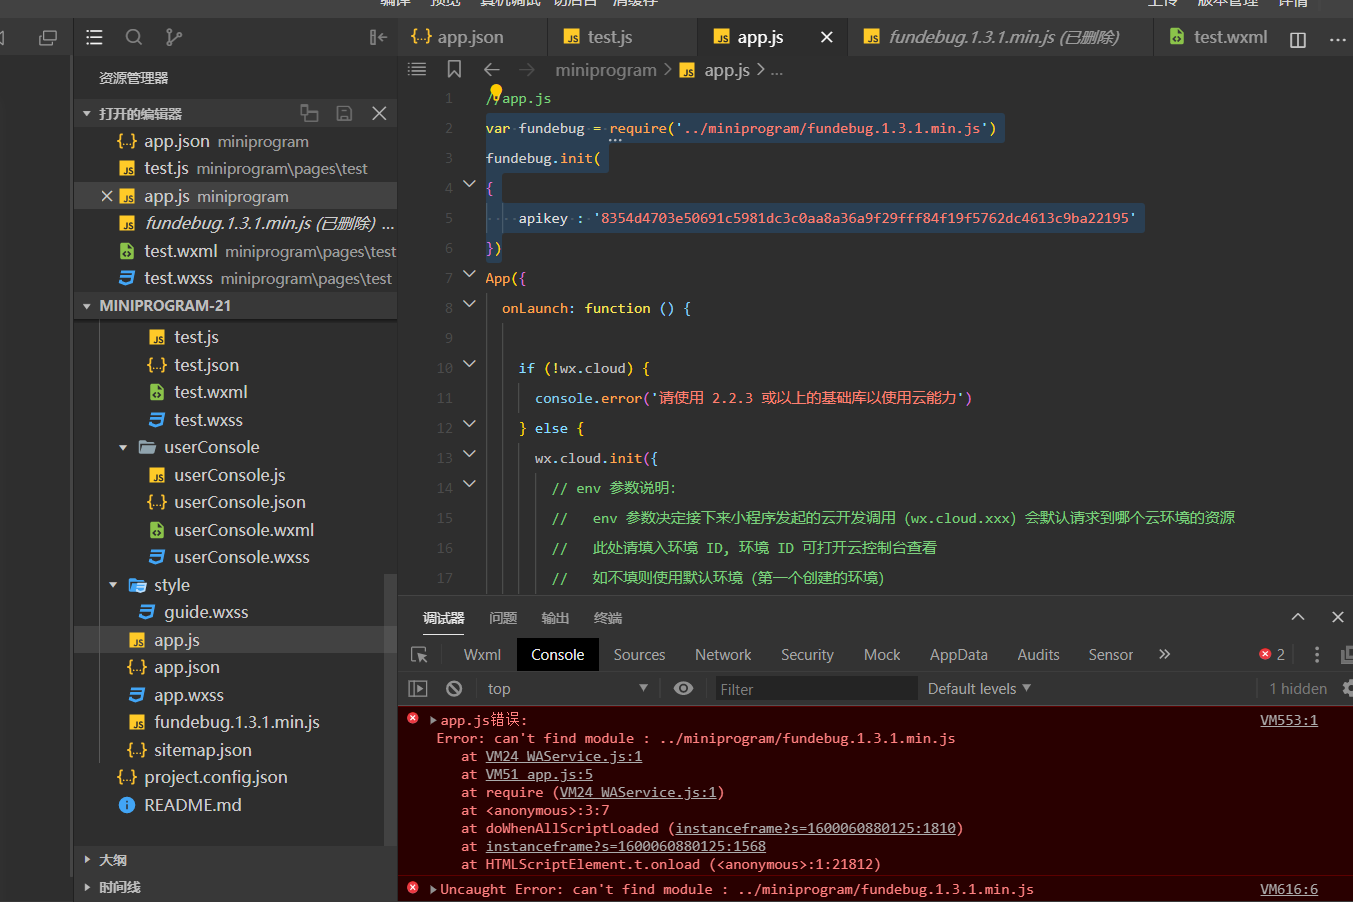Click the red error count indicator
The image size is (1353, 902).
pyautogui.click(x=1272, y=654)
